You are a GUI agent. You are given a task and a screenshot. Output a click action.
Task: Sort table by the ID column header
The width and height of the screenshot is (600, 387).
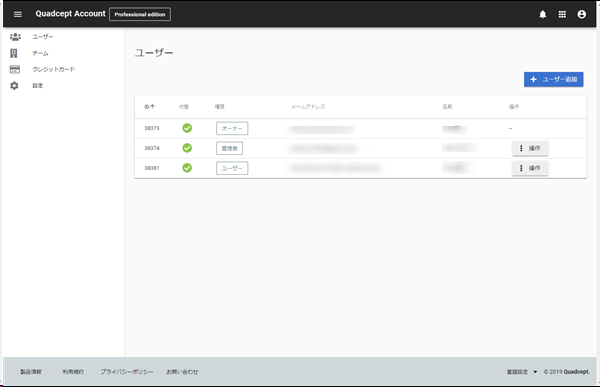(x=149, y=106)
